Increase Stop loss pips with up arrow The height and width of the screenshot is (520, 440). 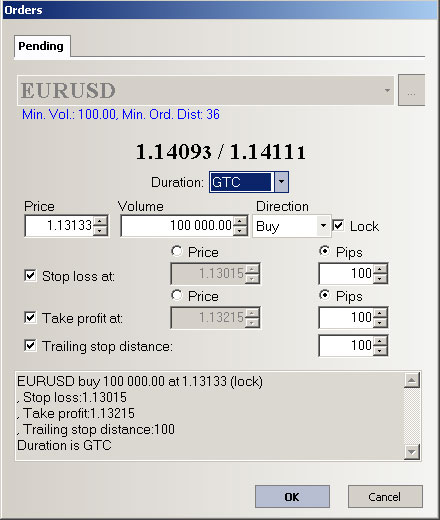[x=380, y=269]
